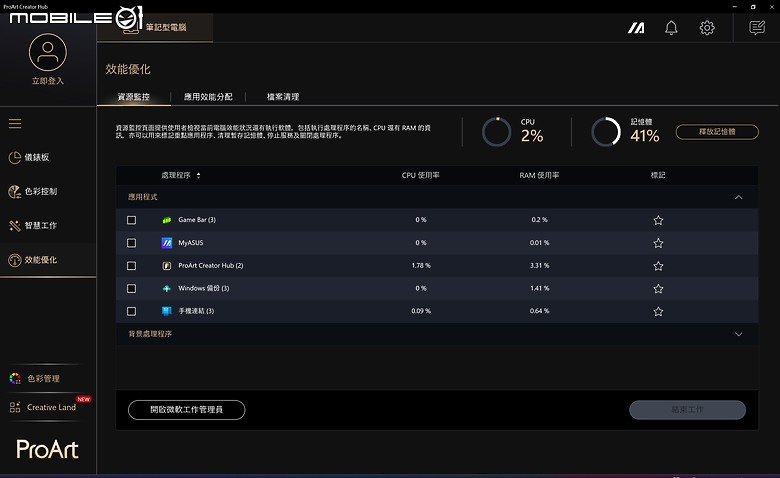Click Game Bar RAM value 0.2 %
Image resolution: width=780 pixels, height=478 pixels.
point(539,220)
